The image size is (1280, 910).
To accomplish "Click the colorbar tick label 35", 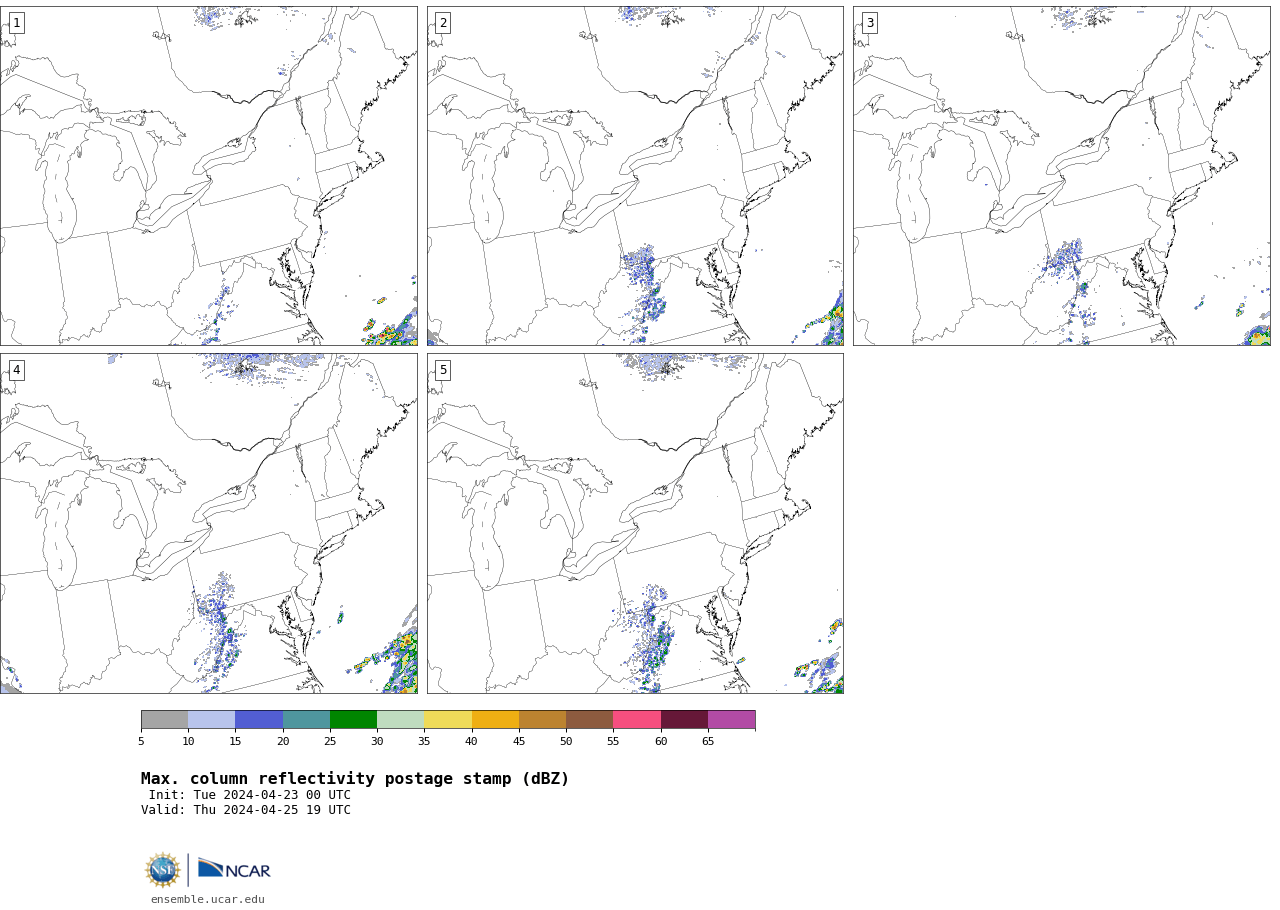I will pos(424,741).
